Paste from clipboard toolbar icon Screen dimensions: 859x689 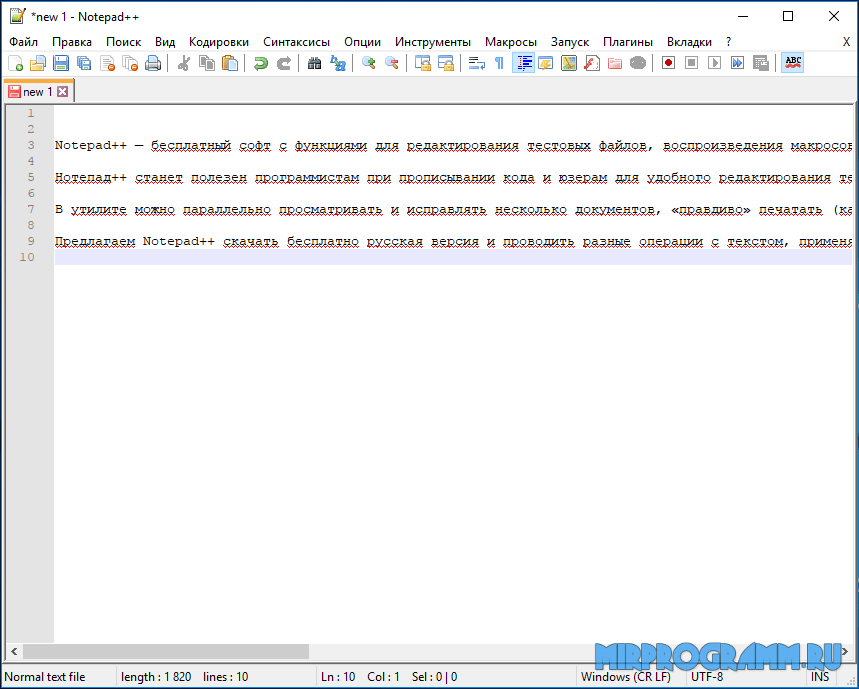pos(230,64)
